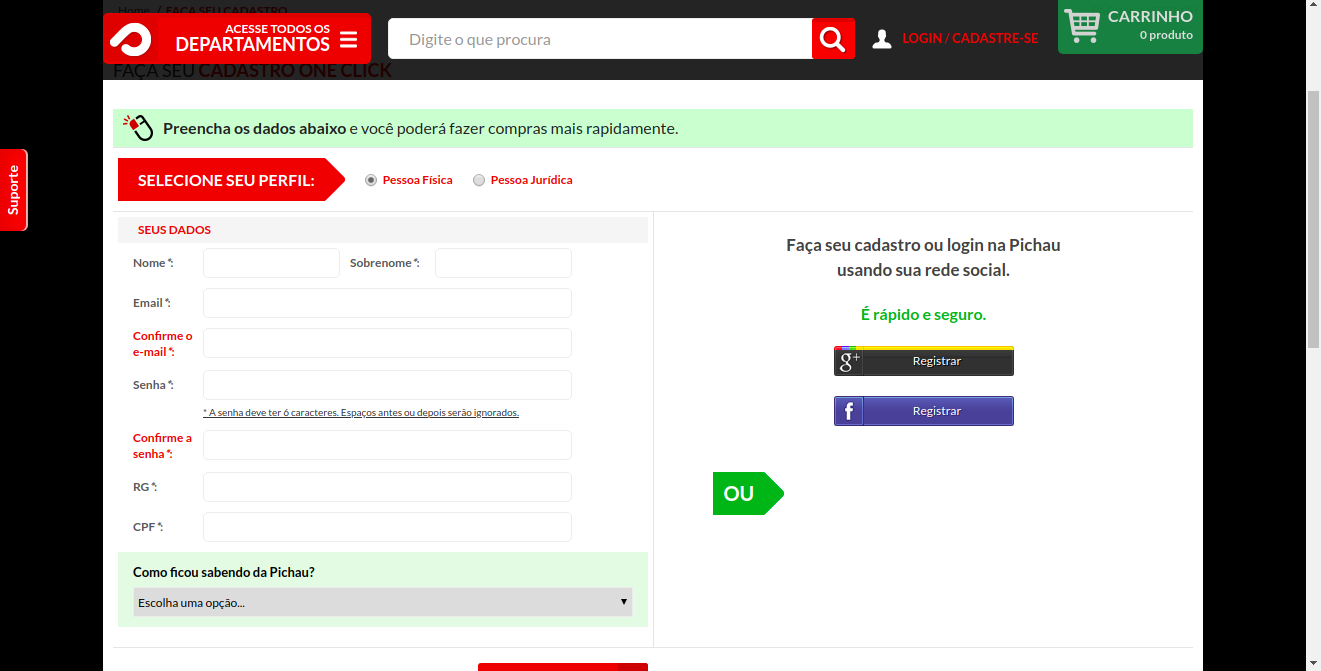Focus the RG input field
The image size is (1321, 671).
[387, 487]
